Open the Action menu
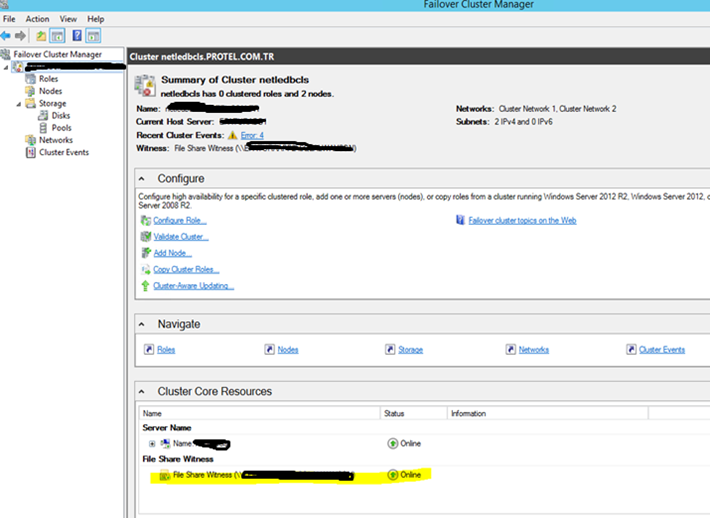The image size is (710, 518). click(37, 19)
